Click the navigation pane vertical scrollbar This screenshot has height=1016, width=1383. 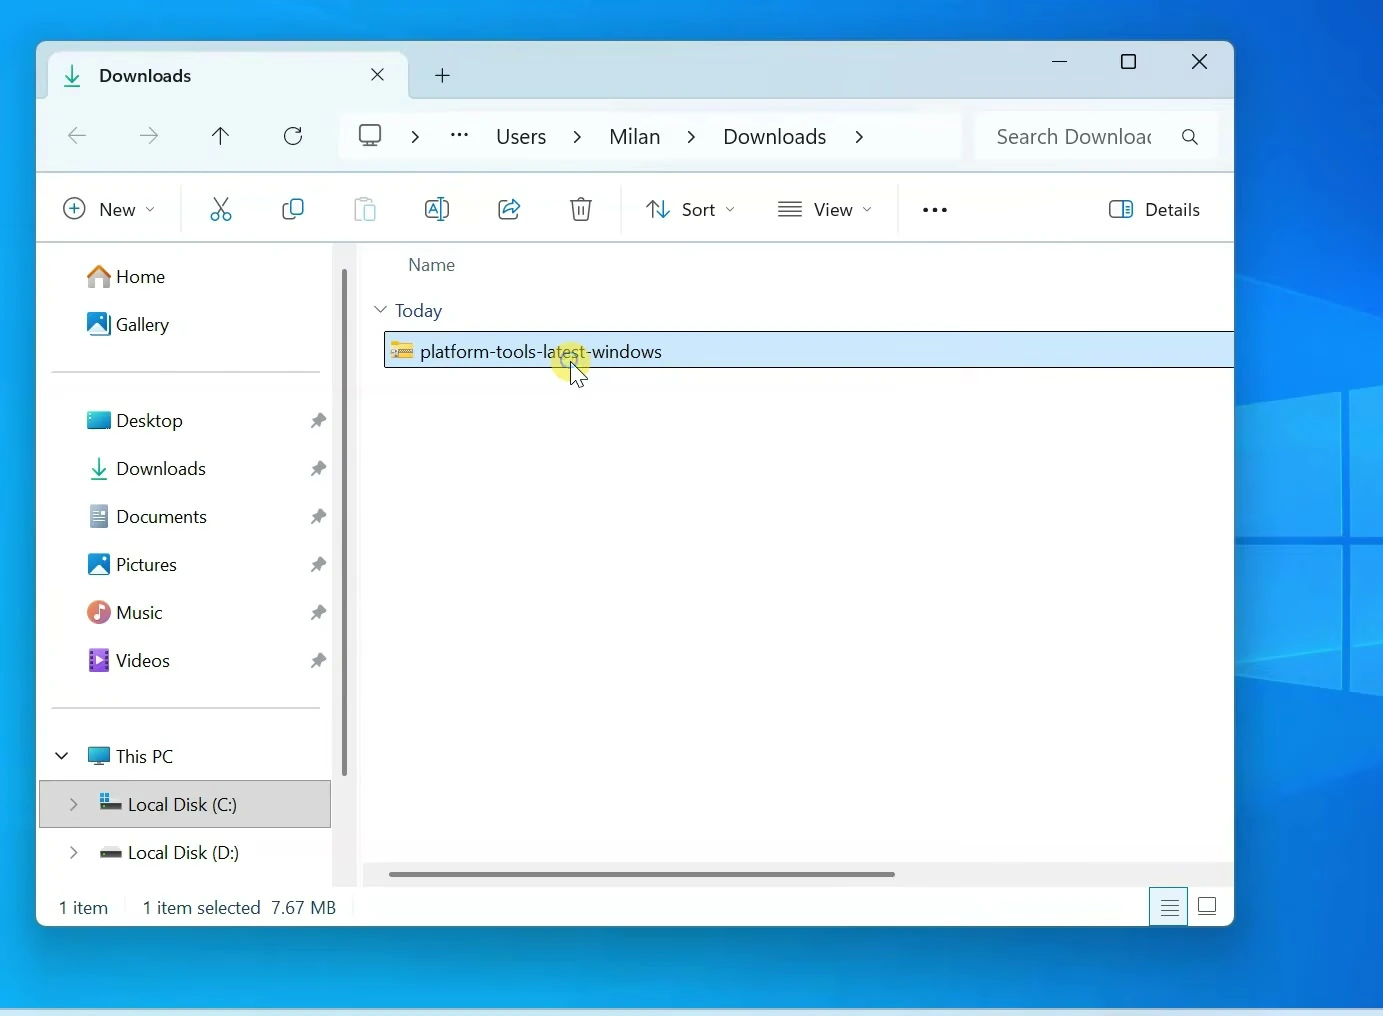tap(345, 522)
